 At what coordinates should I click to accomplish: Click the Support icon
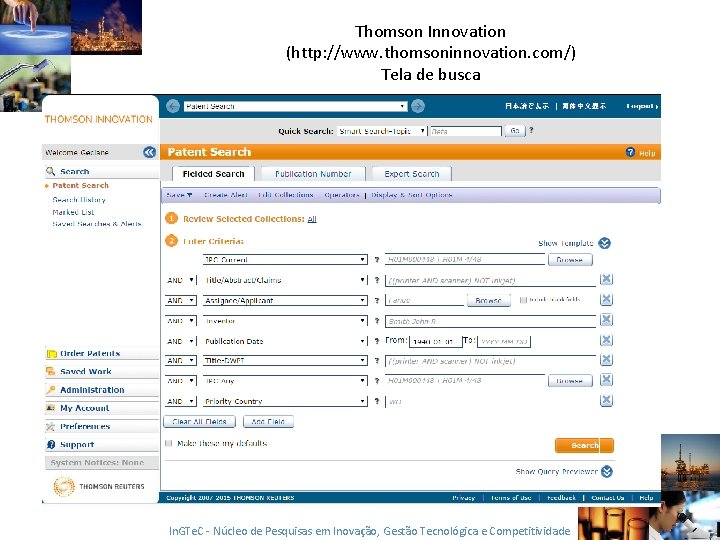pos(51,444)
